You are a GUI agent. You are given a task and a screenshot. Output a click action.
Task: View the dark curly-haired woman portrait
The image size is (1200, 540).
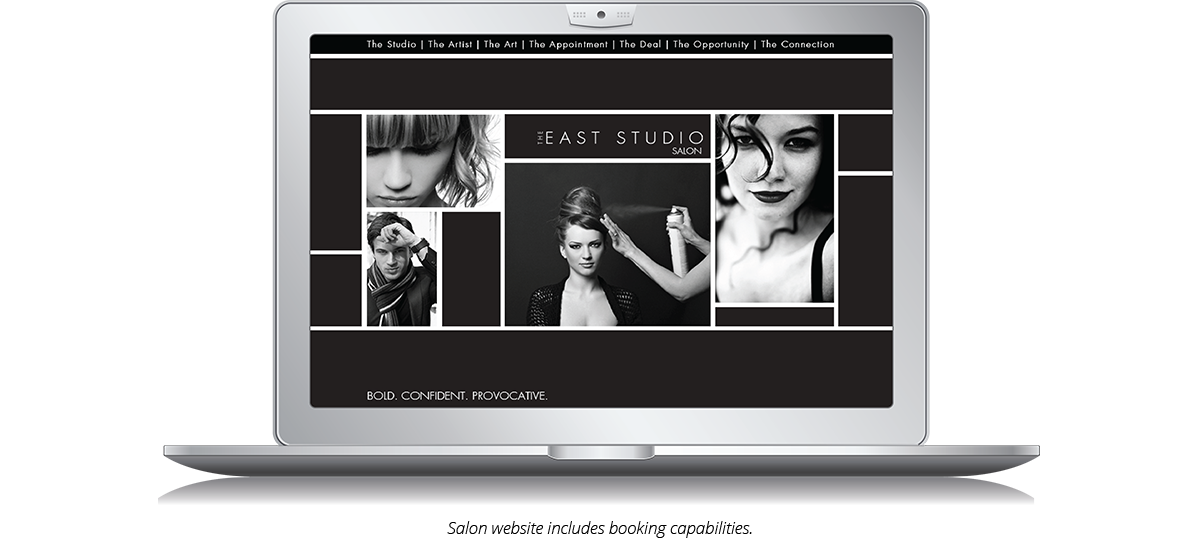(774, 208)
